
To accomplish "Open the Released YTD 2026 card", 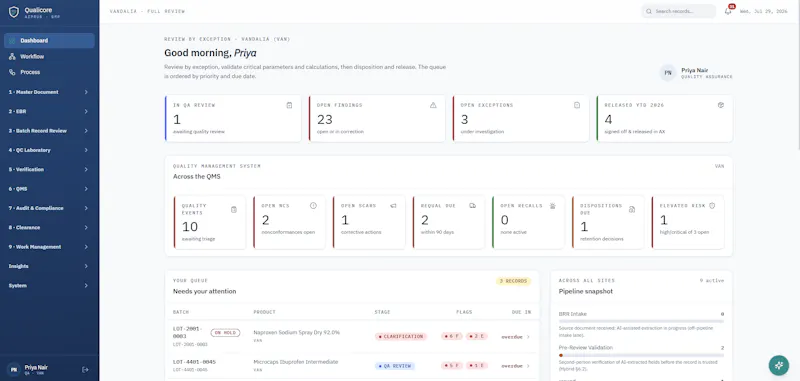I will pyautogui.click(x=665, y=118).
